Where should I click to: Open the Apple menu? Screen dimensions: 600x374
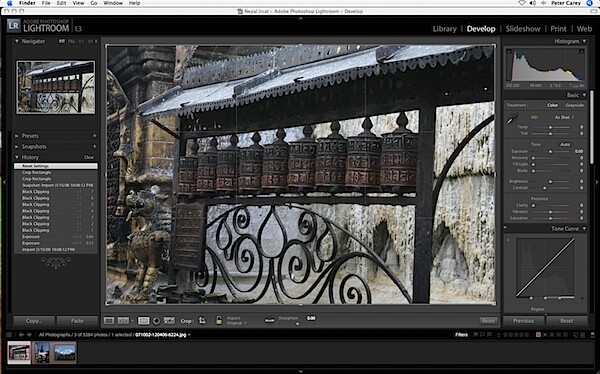[9, 3]
